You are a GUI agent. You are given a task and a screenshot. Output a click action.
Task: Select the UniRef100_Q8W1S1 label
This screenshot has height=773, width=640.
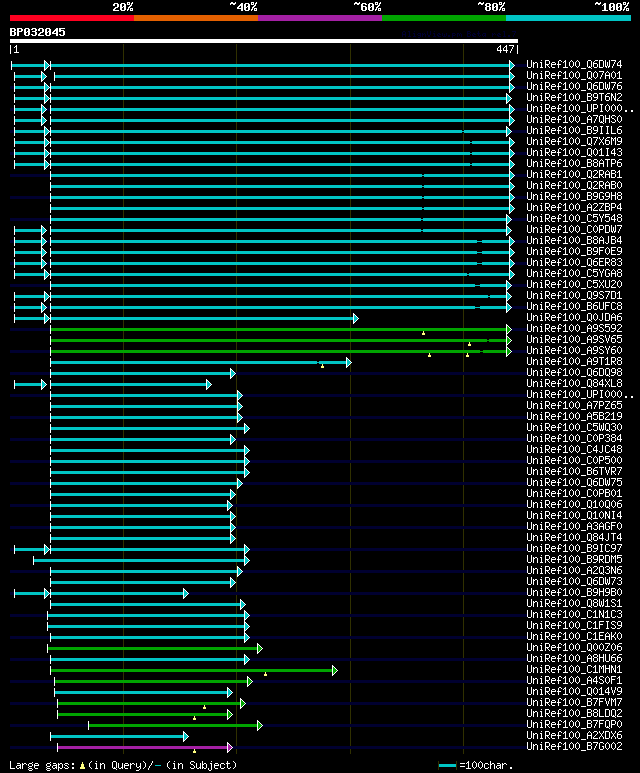(574, 603)
